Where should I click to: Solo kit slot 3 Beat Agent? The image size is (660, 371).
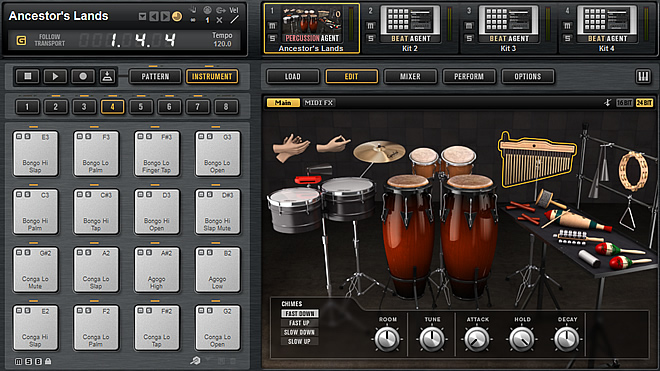tap(469, 38)
